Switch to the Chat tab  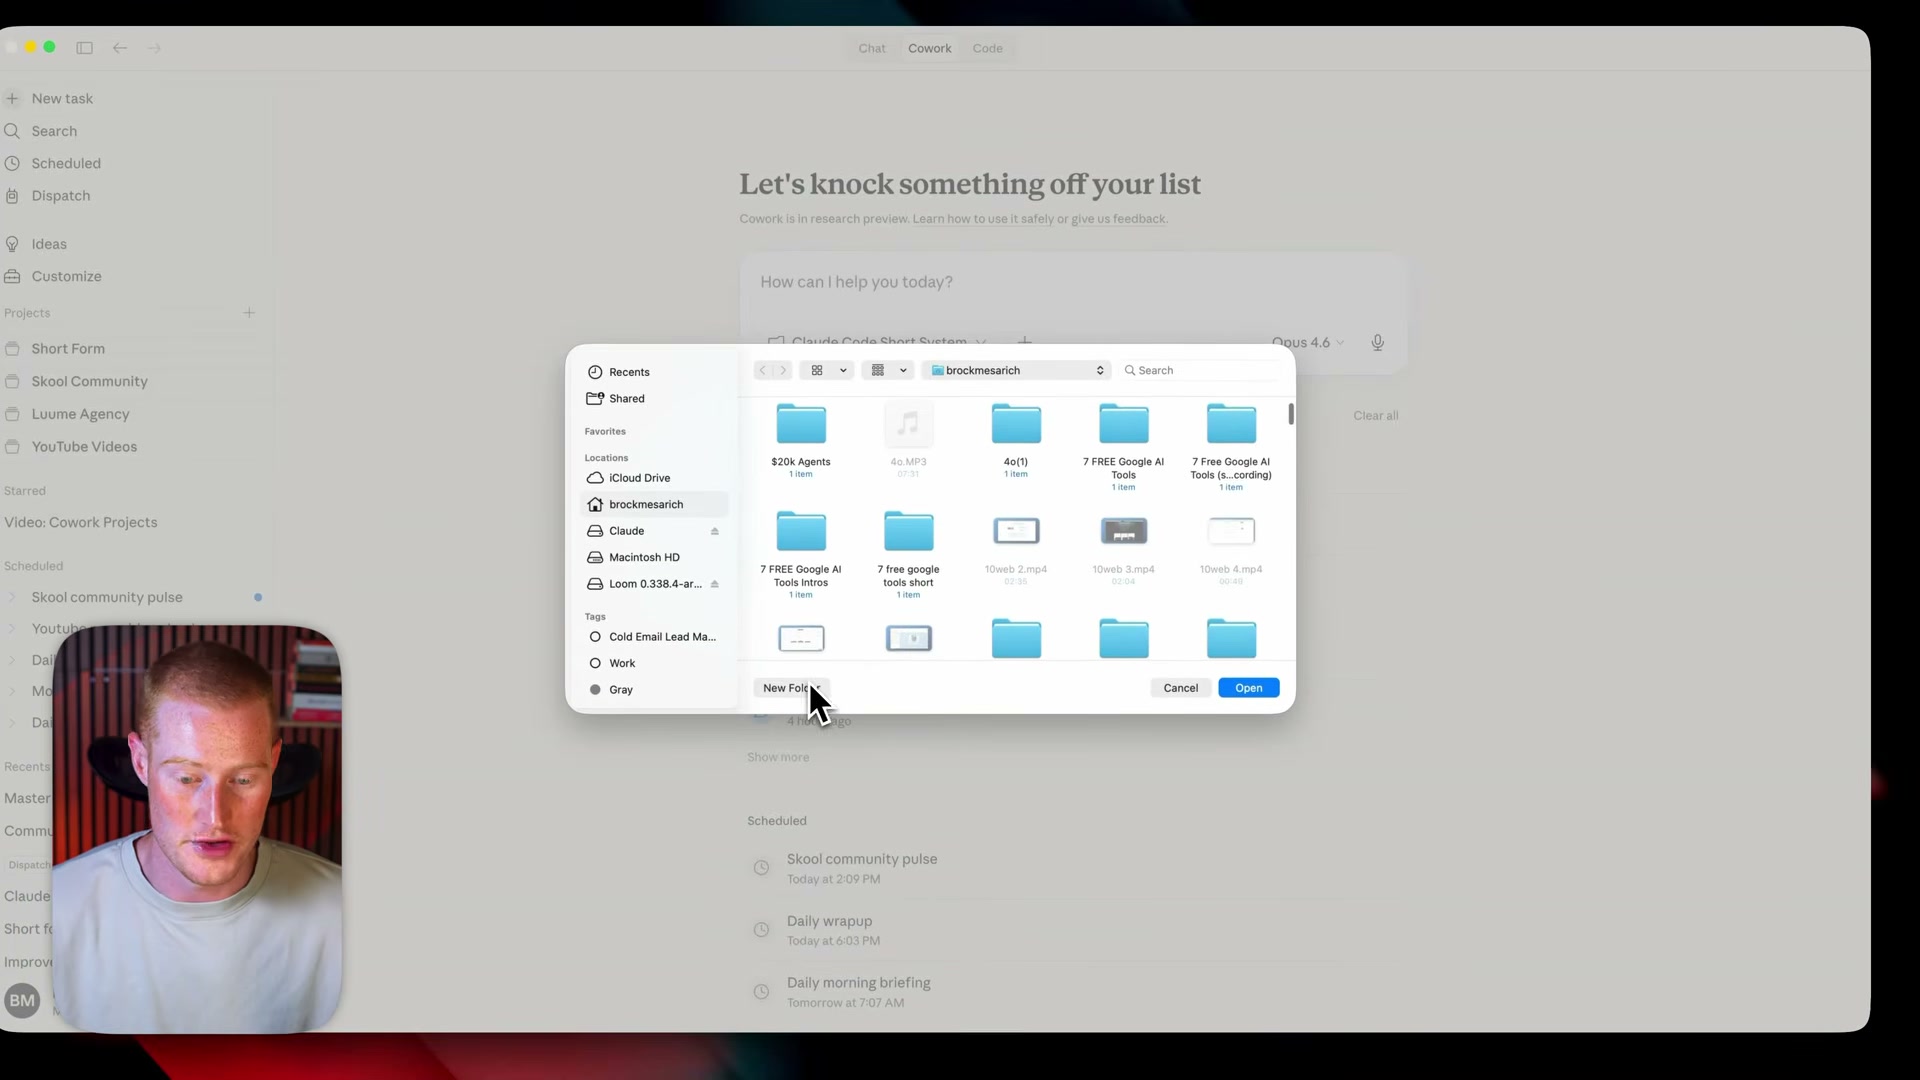tap(872, 48)
